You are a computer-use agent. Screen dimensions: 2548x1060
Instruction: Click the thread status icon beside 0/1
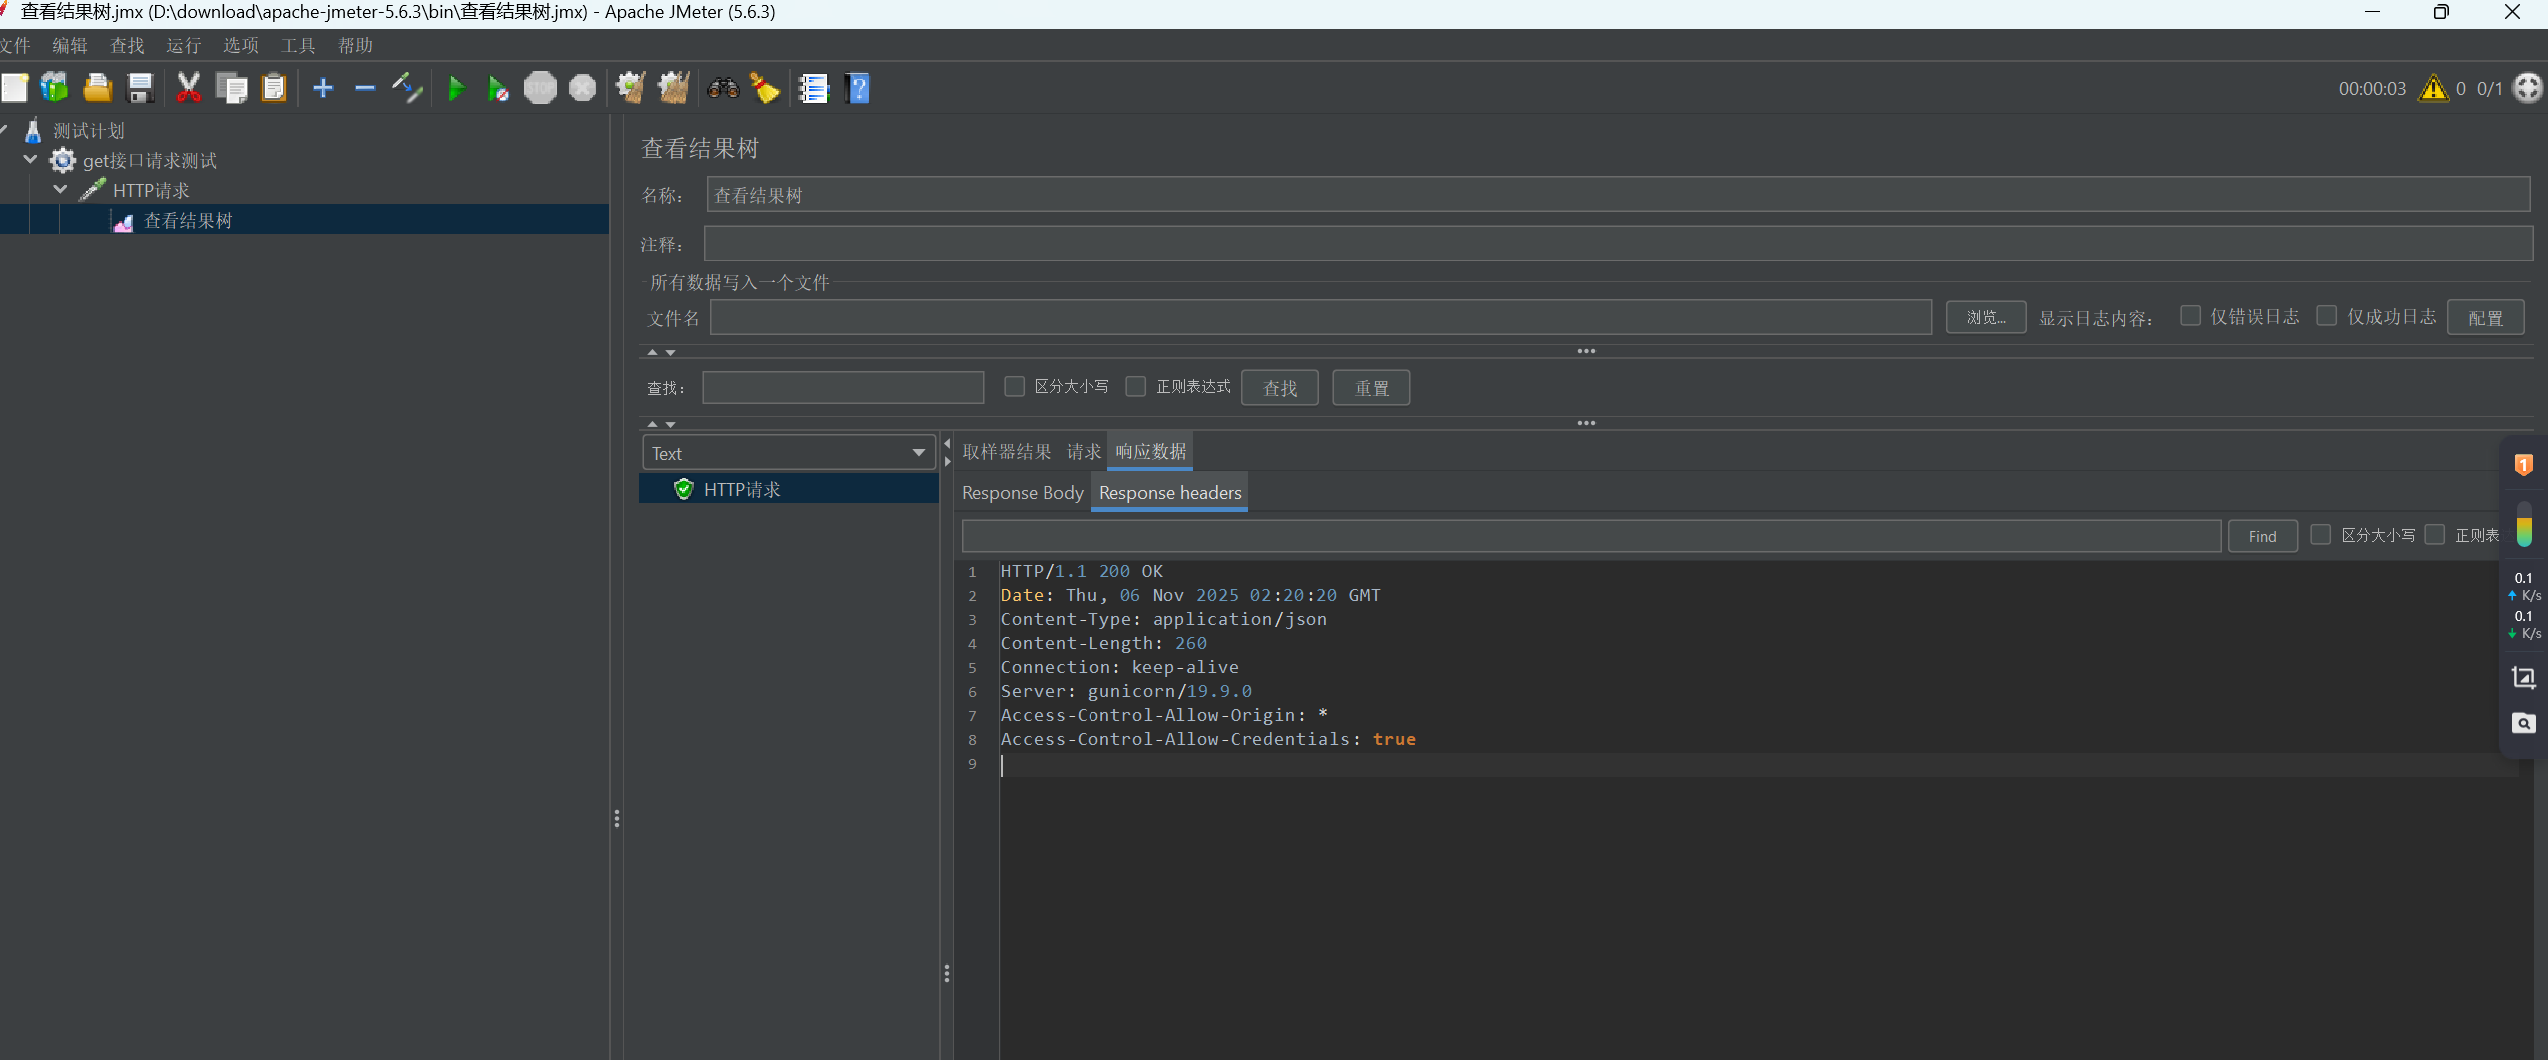(x=2527, y=88)
